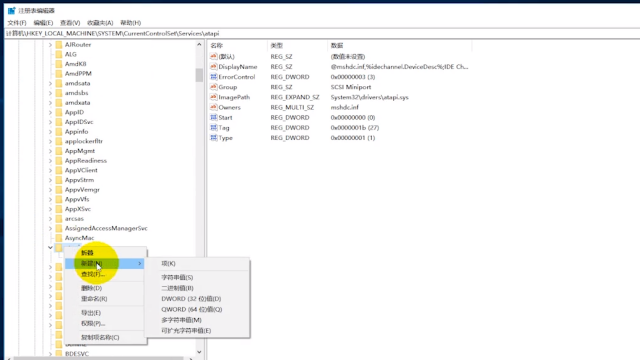Click the Start DWORD value icon
The width and height of the screenshot is (640, 360).
[x=213, y=117]
